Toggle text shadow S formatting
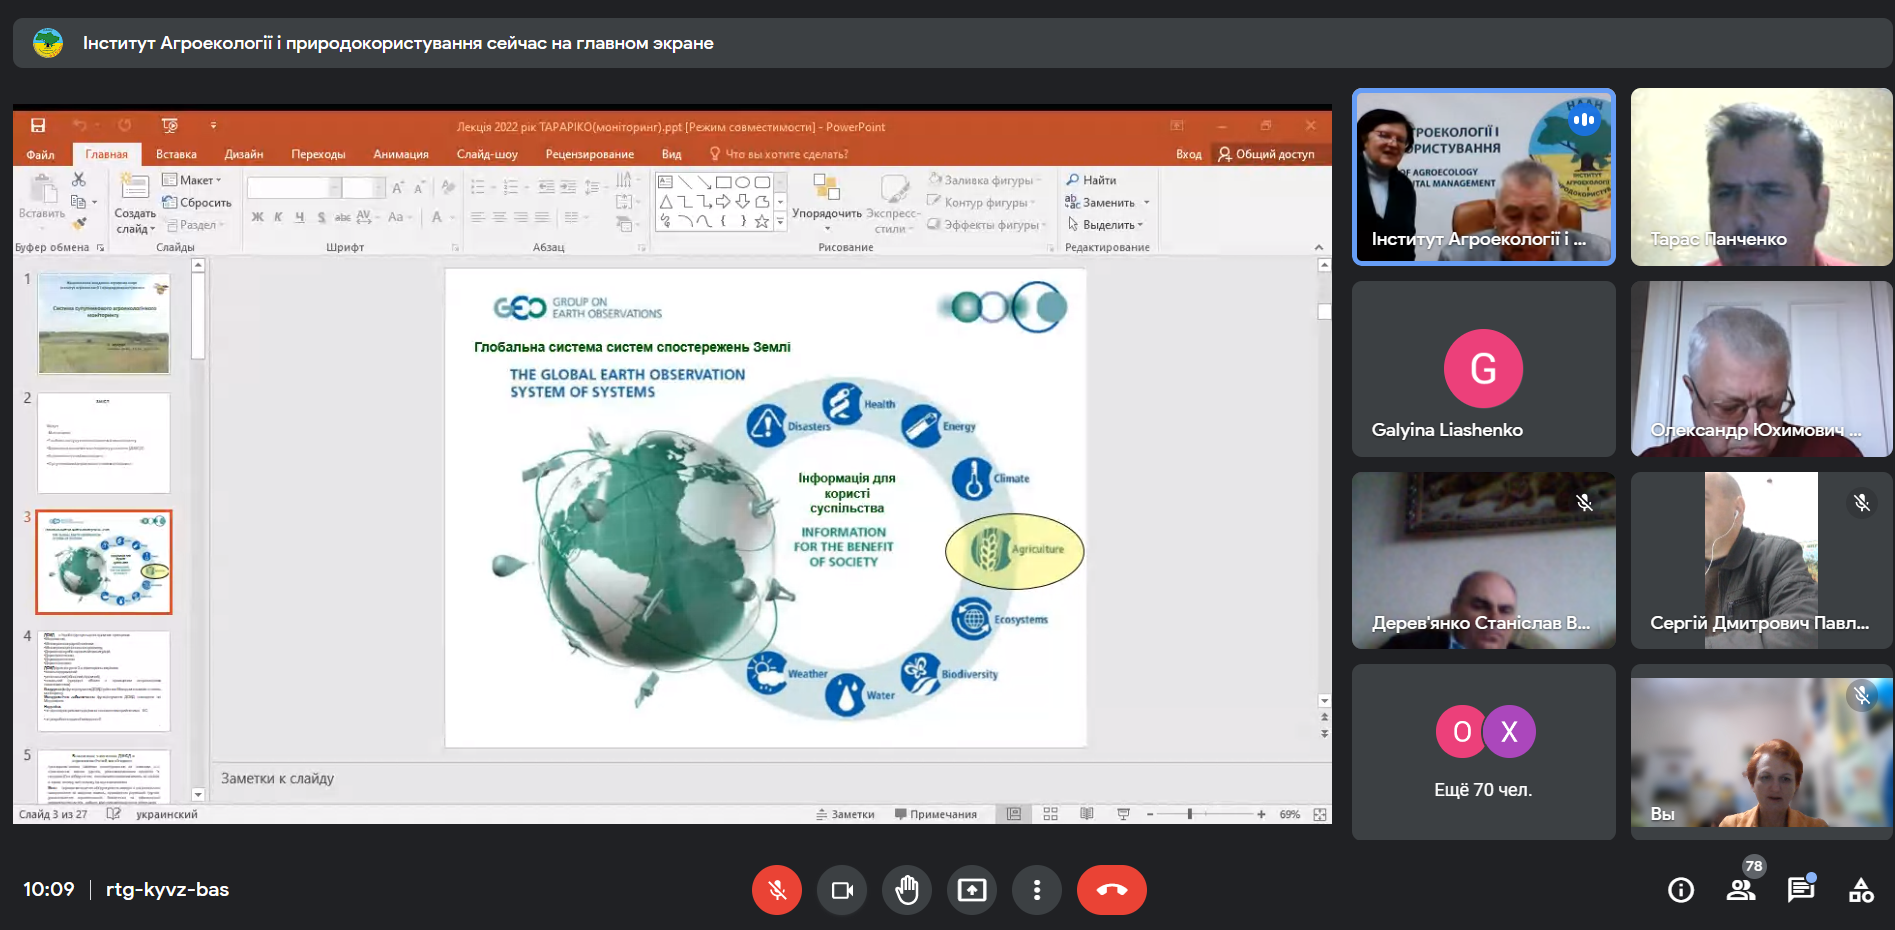 (x=321, y=217)
